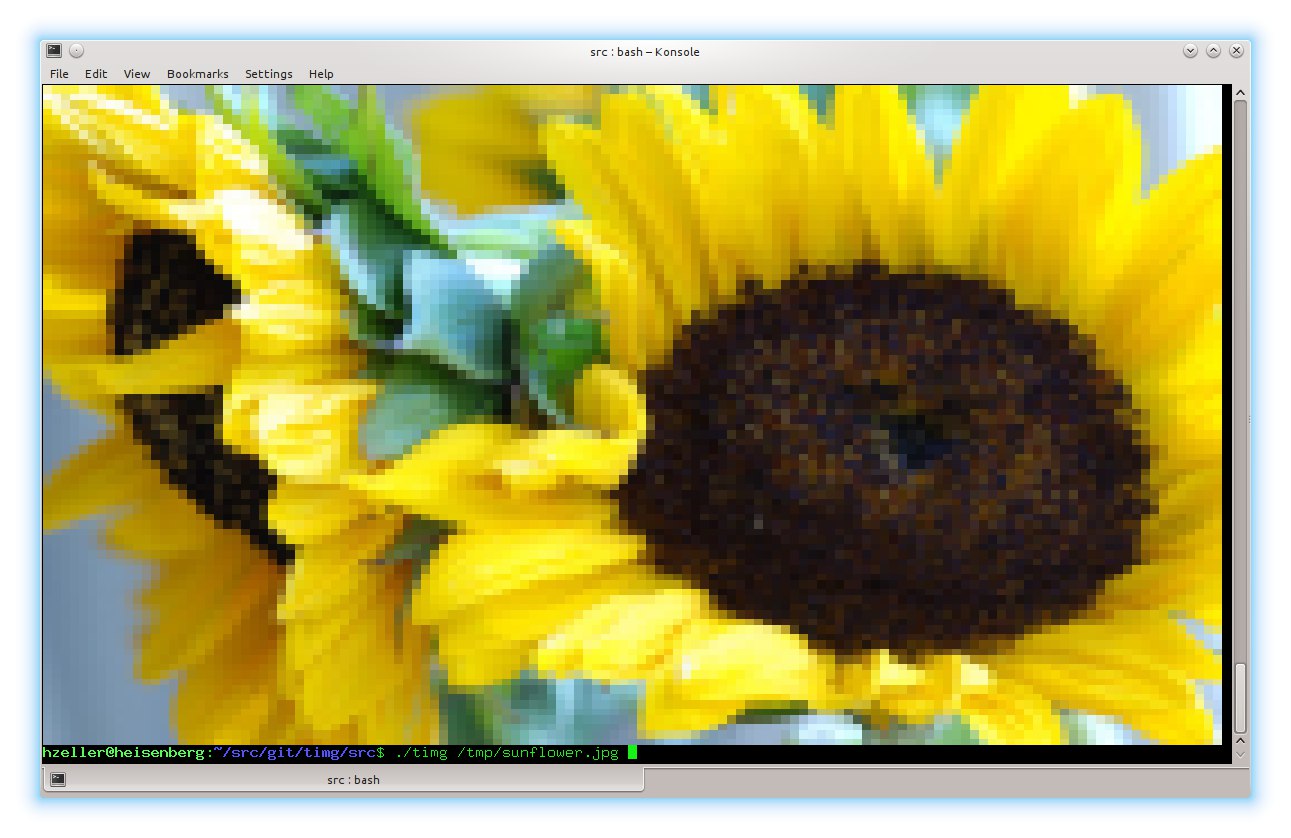
Task: Open the Konsole window menu terminal icon
Action: click(54, 51)
